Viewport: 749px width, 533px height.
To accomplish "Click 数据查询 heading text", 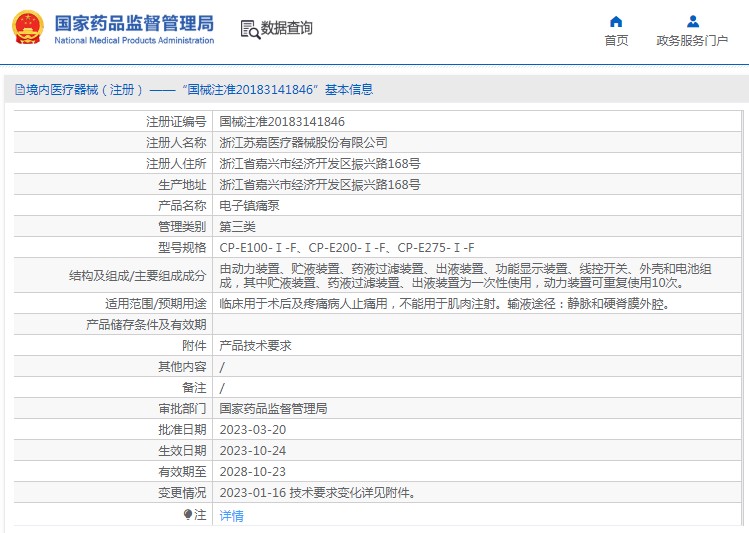I will click(x=287, y=28).
